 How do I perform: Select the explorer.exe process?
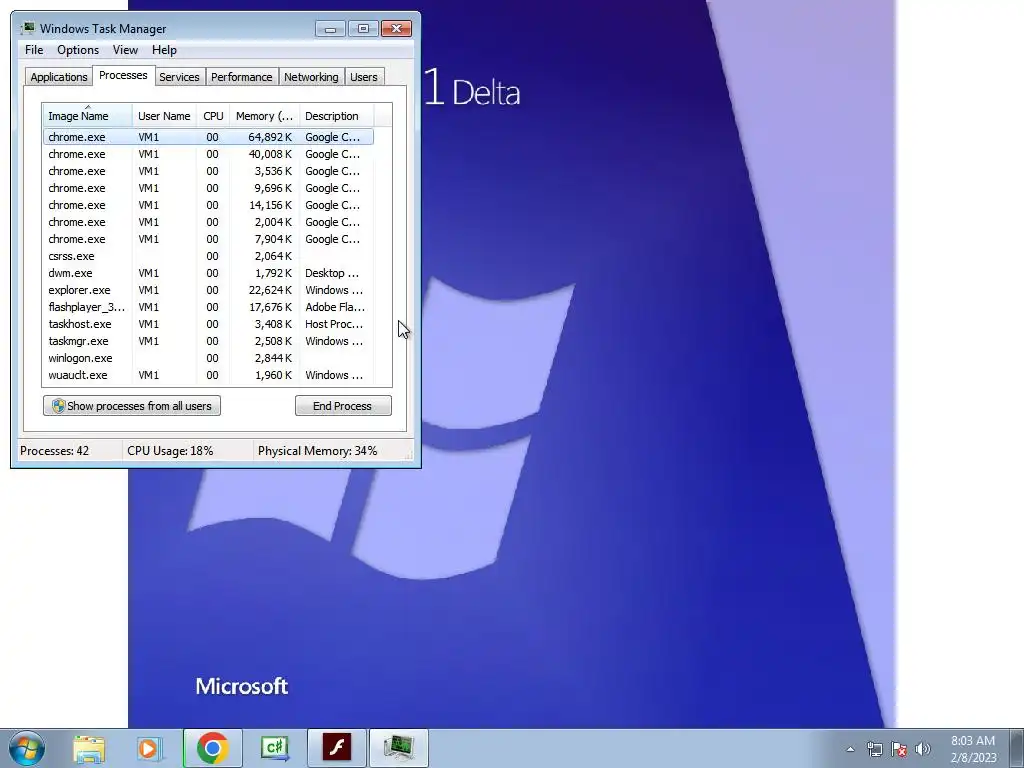pos(208,290)
